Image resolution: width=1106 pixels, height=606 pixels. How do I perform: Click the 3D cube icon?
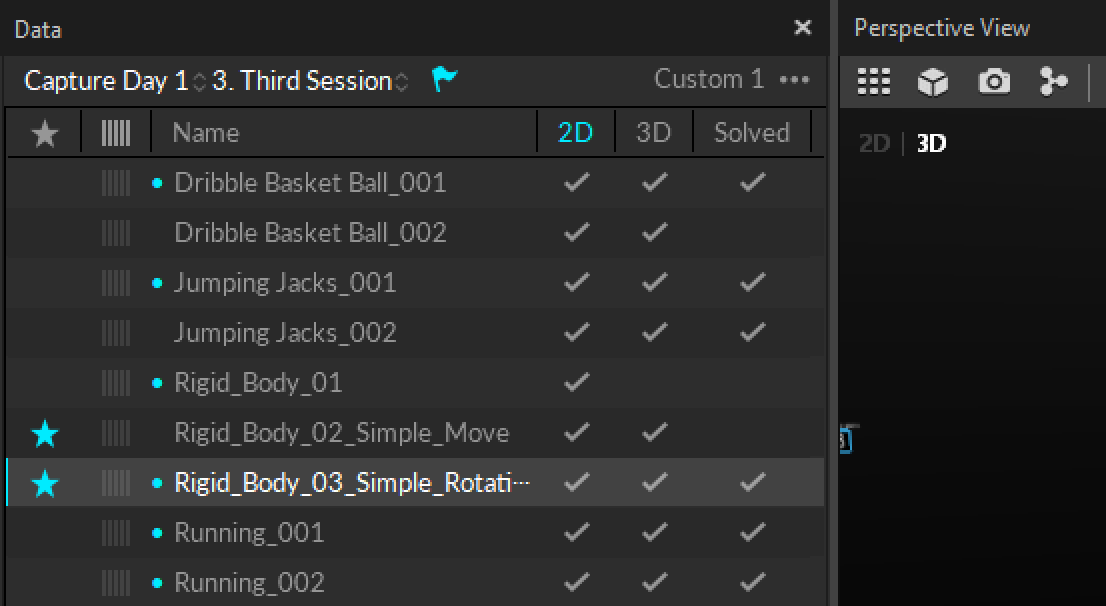932,82
